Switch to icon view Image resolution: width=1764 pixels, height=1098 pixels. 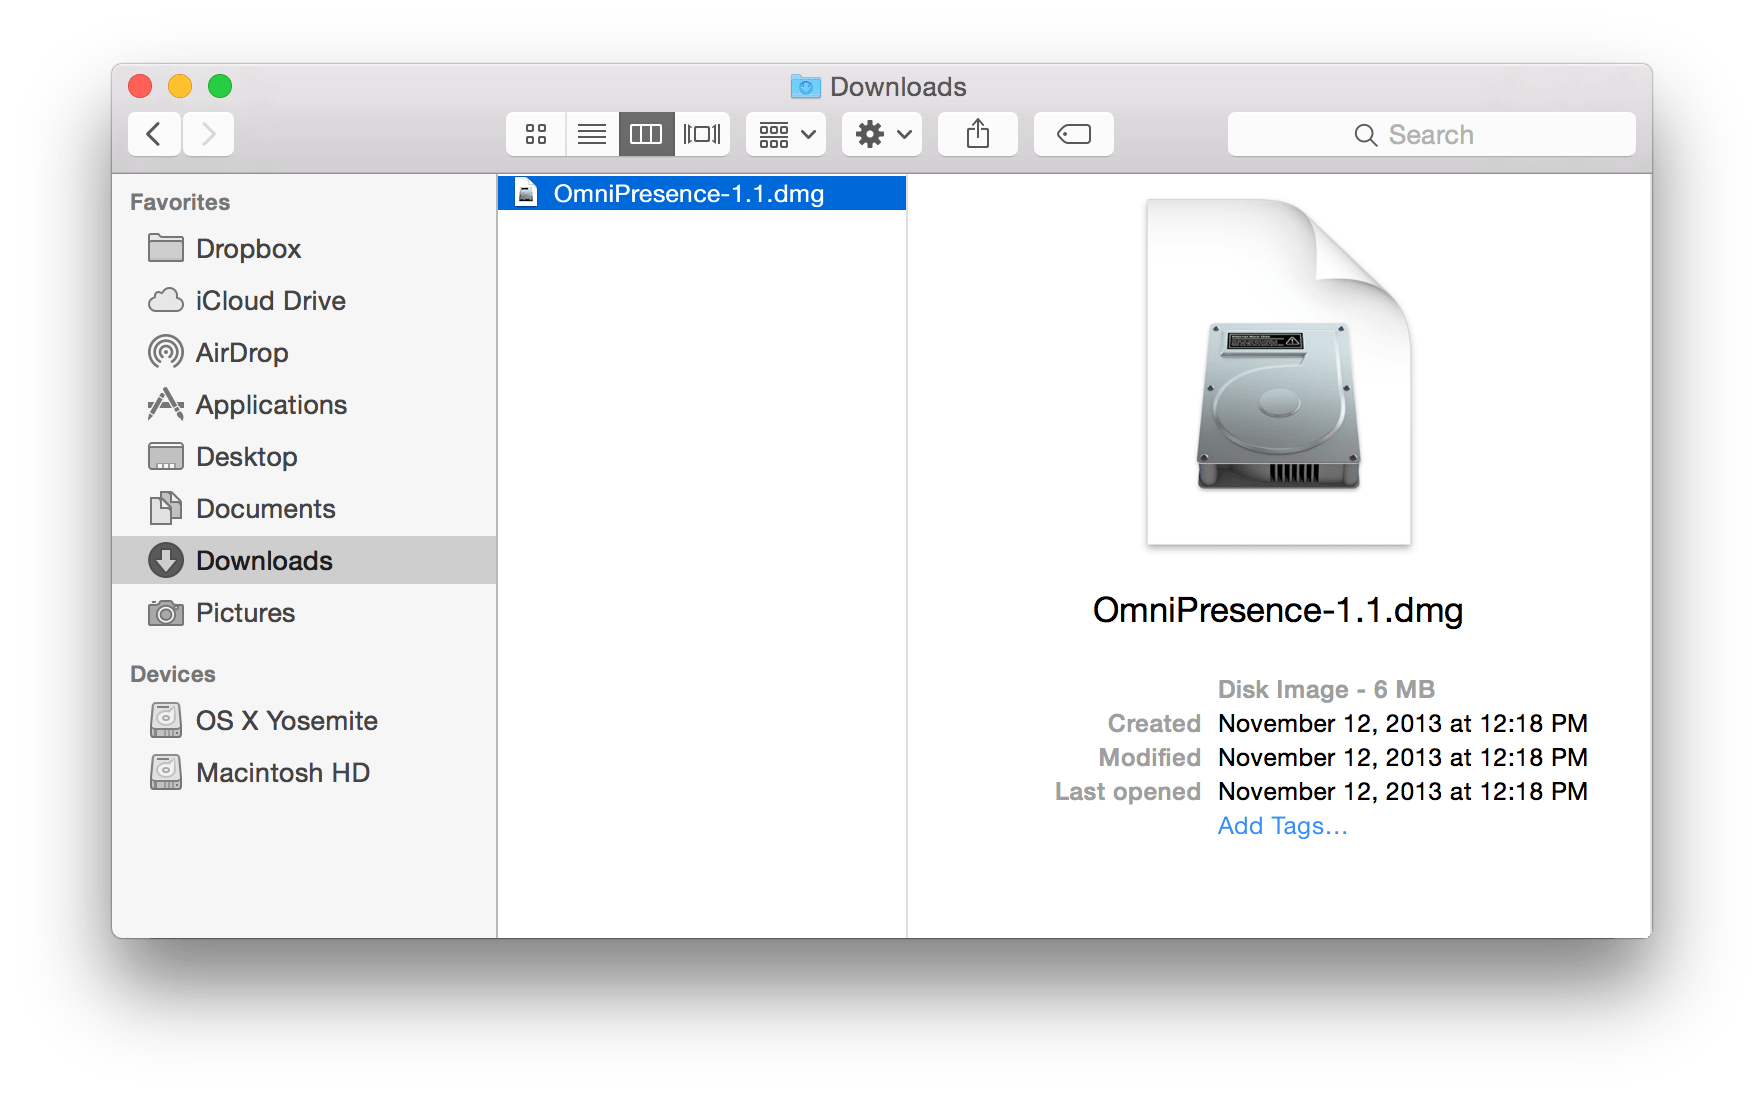536,134
